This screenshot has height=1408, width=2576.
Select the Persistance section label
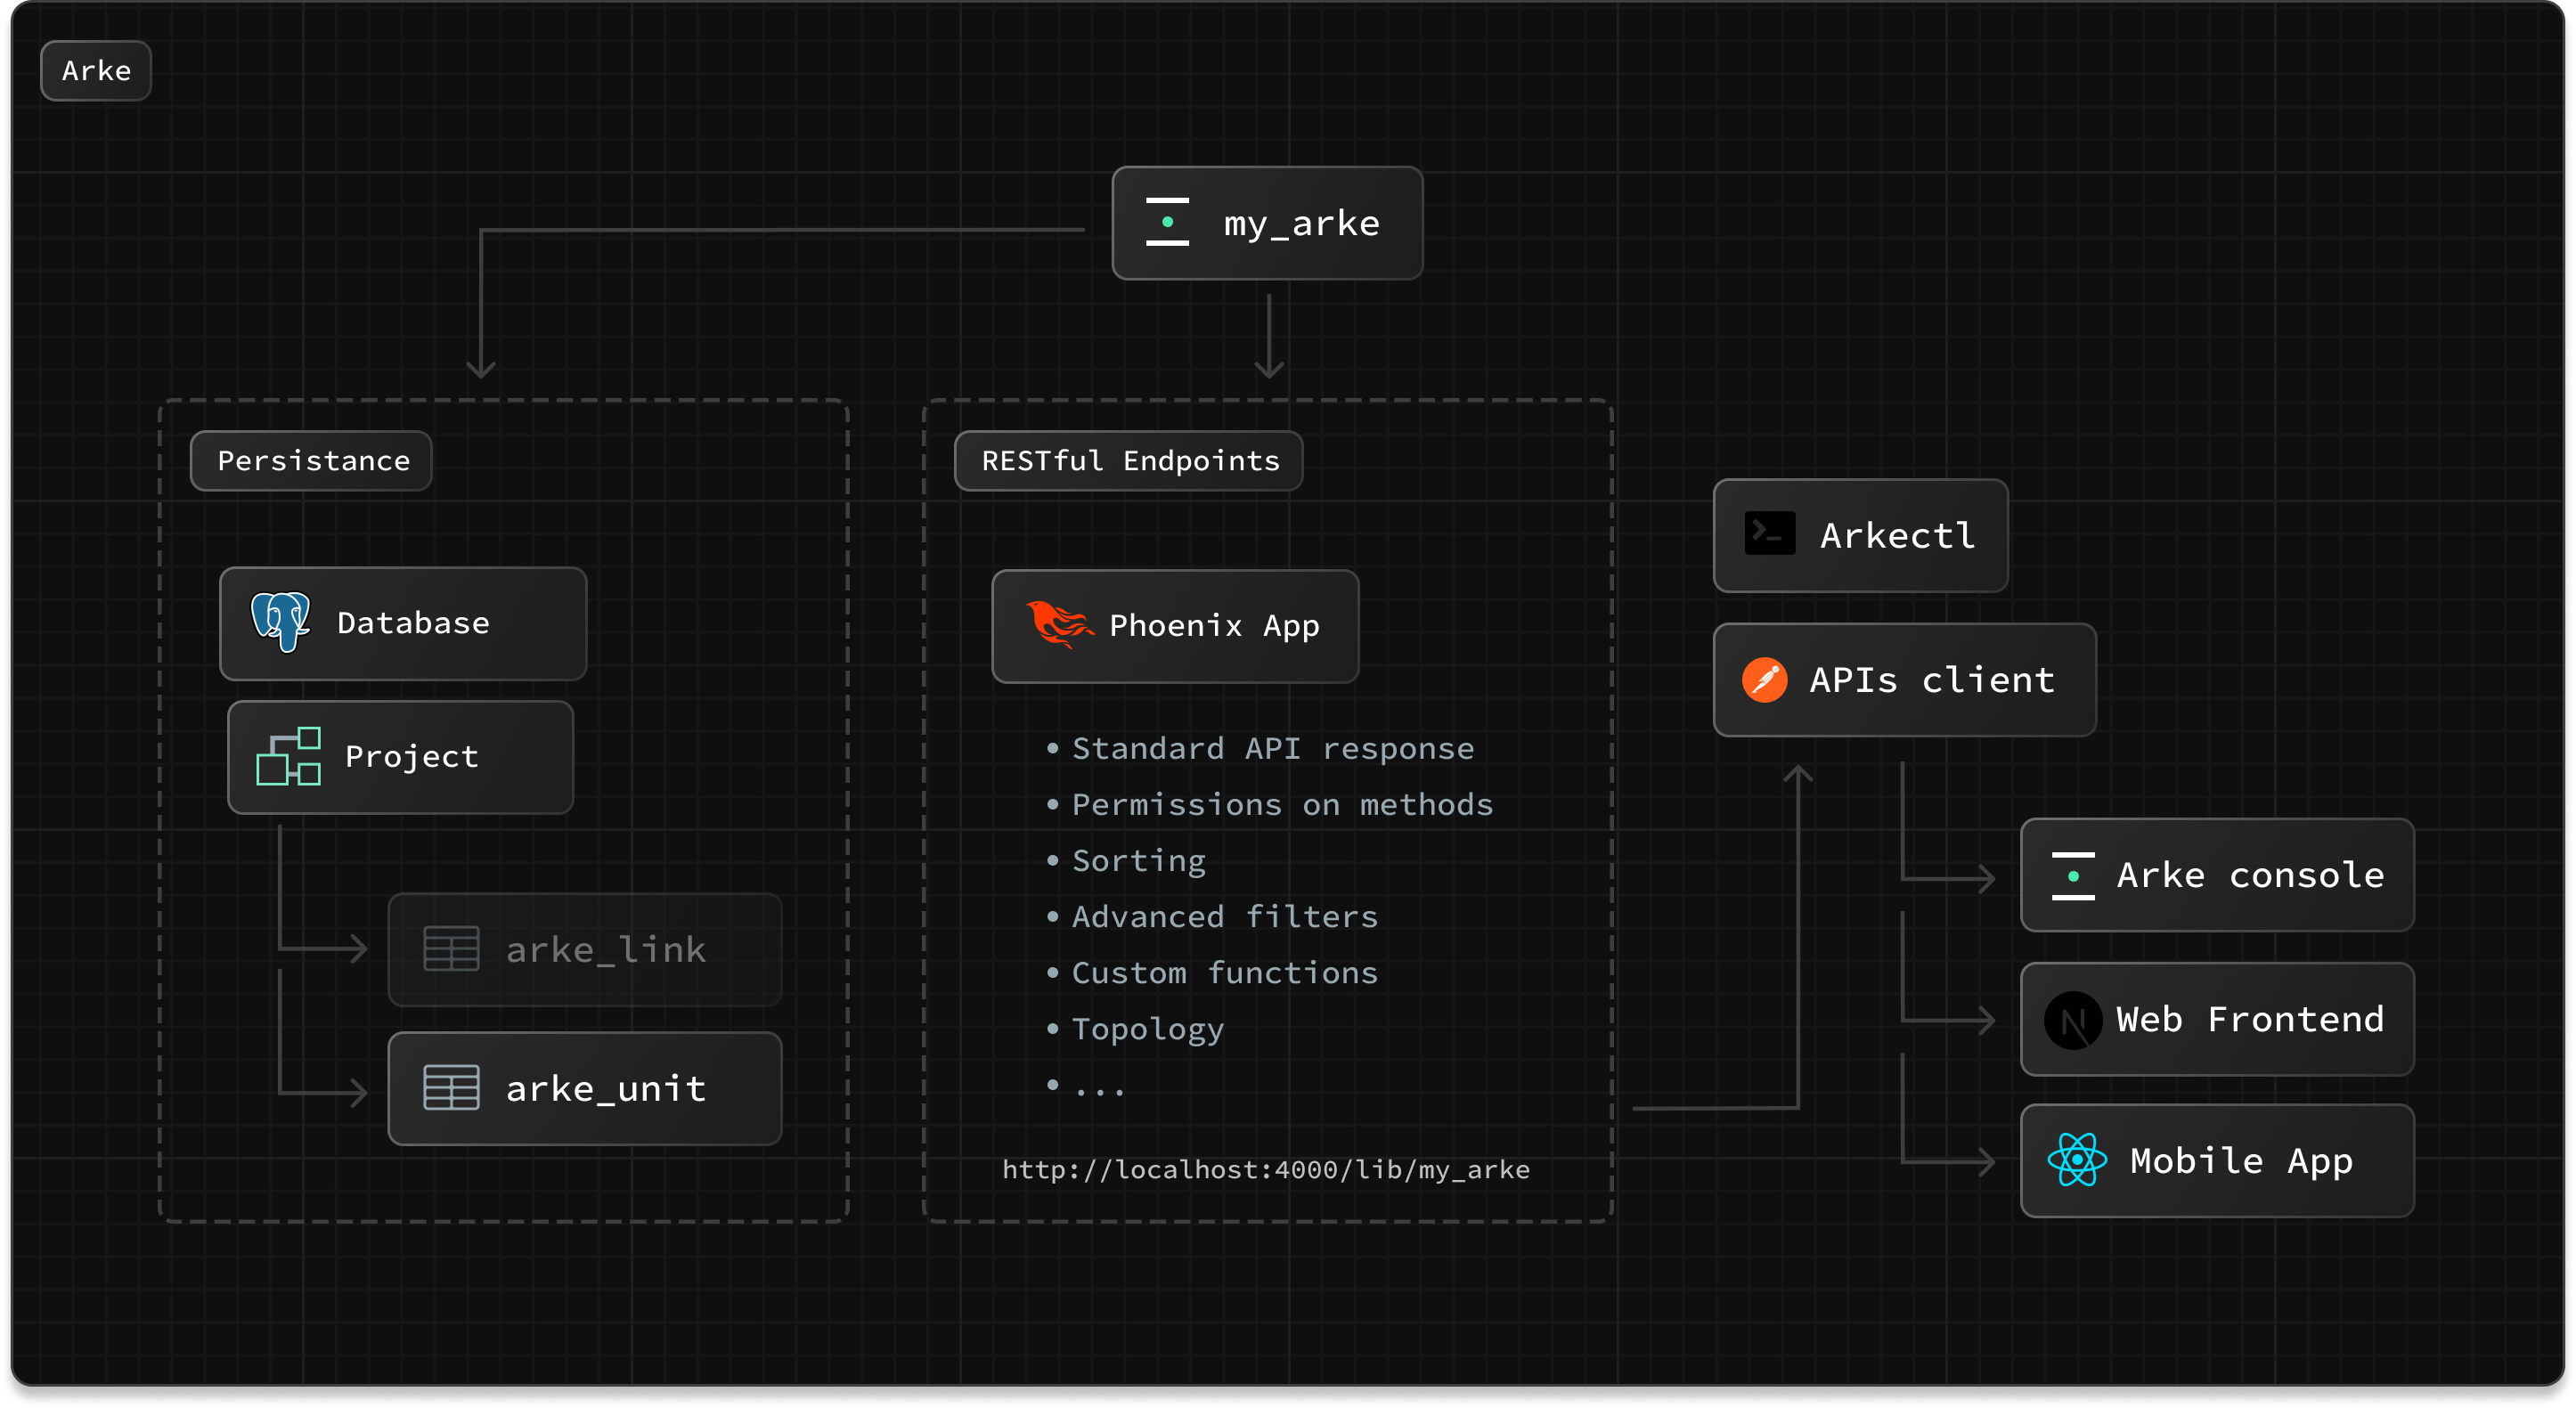click(x=313, y=461)
